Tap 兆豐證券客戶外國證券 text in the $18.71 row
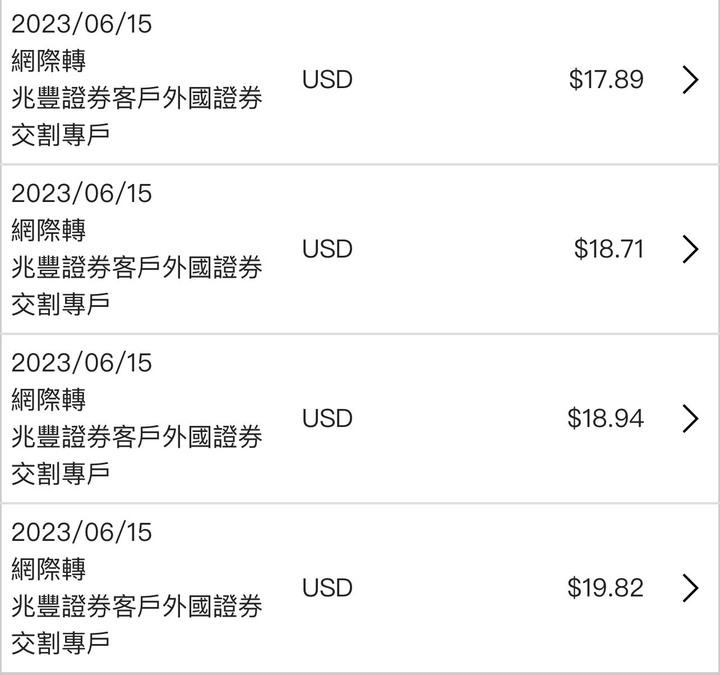 click(x=136, y=267)
